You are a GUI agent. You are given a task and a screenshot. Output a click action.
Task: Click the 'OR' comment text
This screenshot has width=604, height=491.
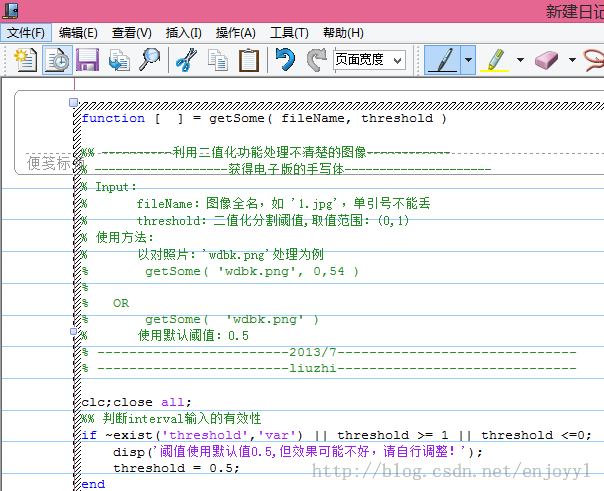121,303
